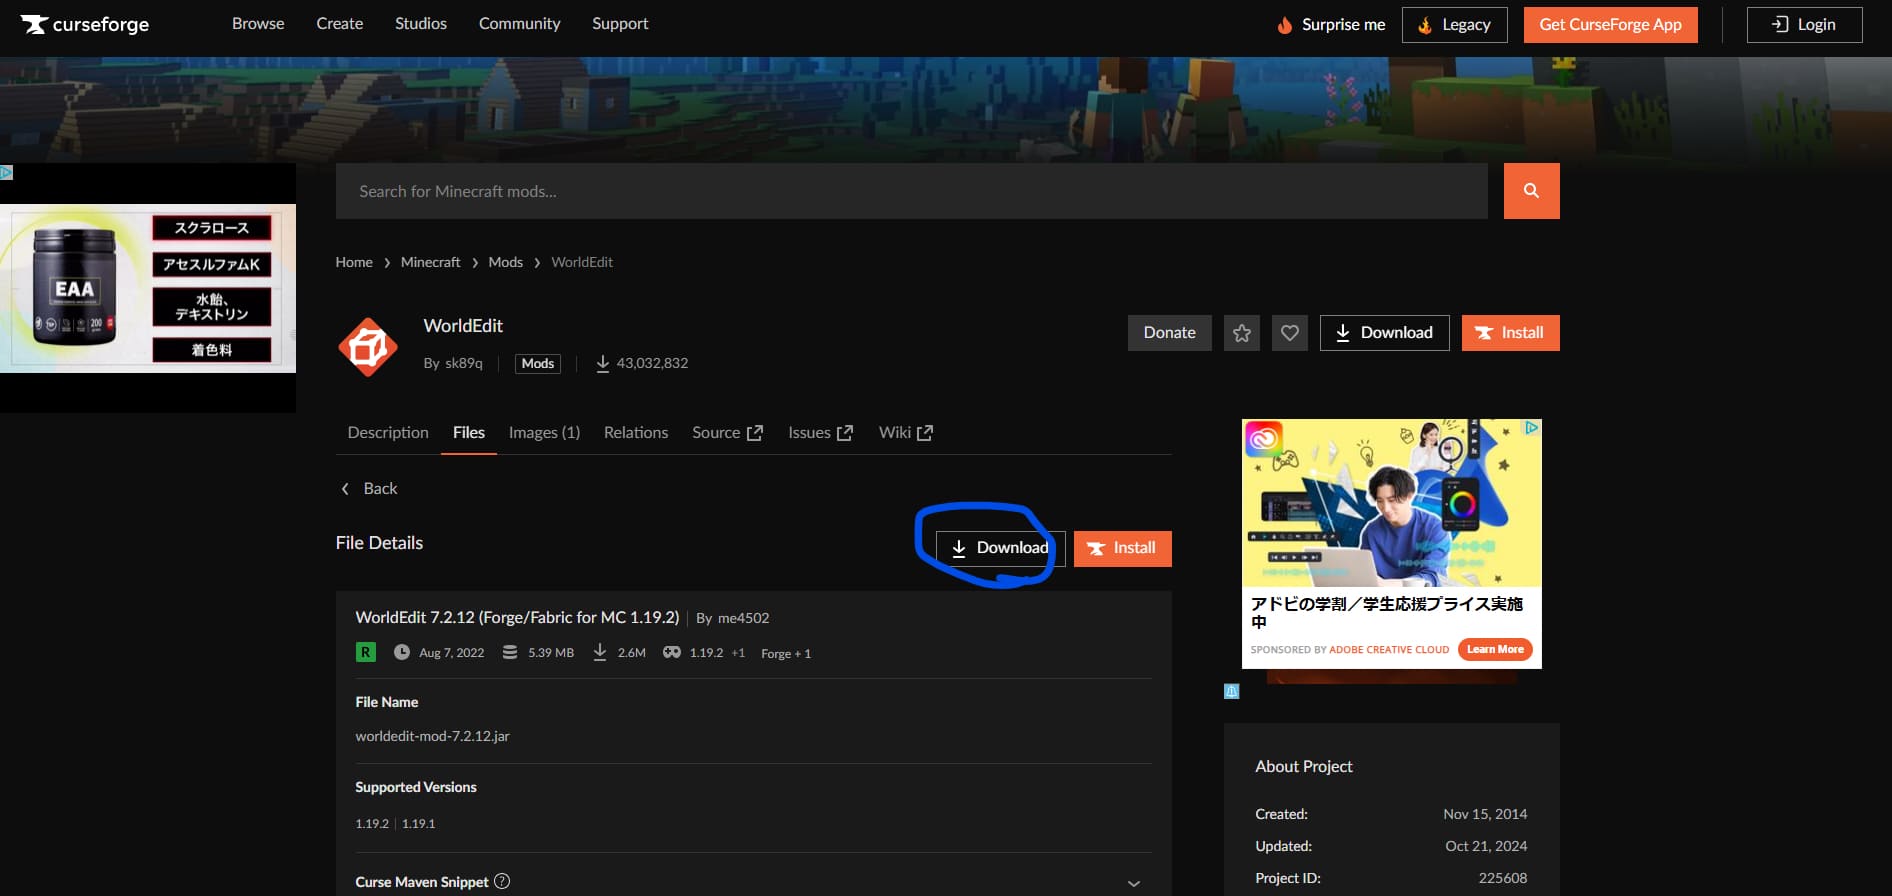Click the AdChoices icon on Adobe ad
This screenshot has width=1892, height=896.
tap(1530, 428)
